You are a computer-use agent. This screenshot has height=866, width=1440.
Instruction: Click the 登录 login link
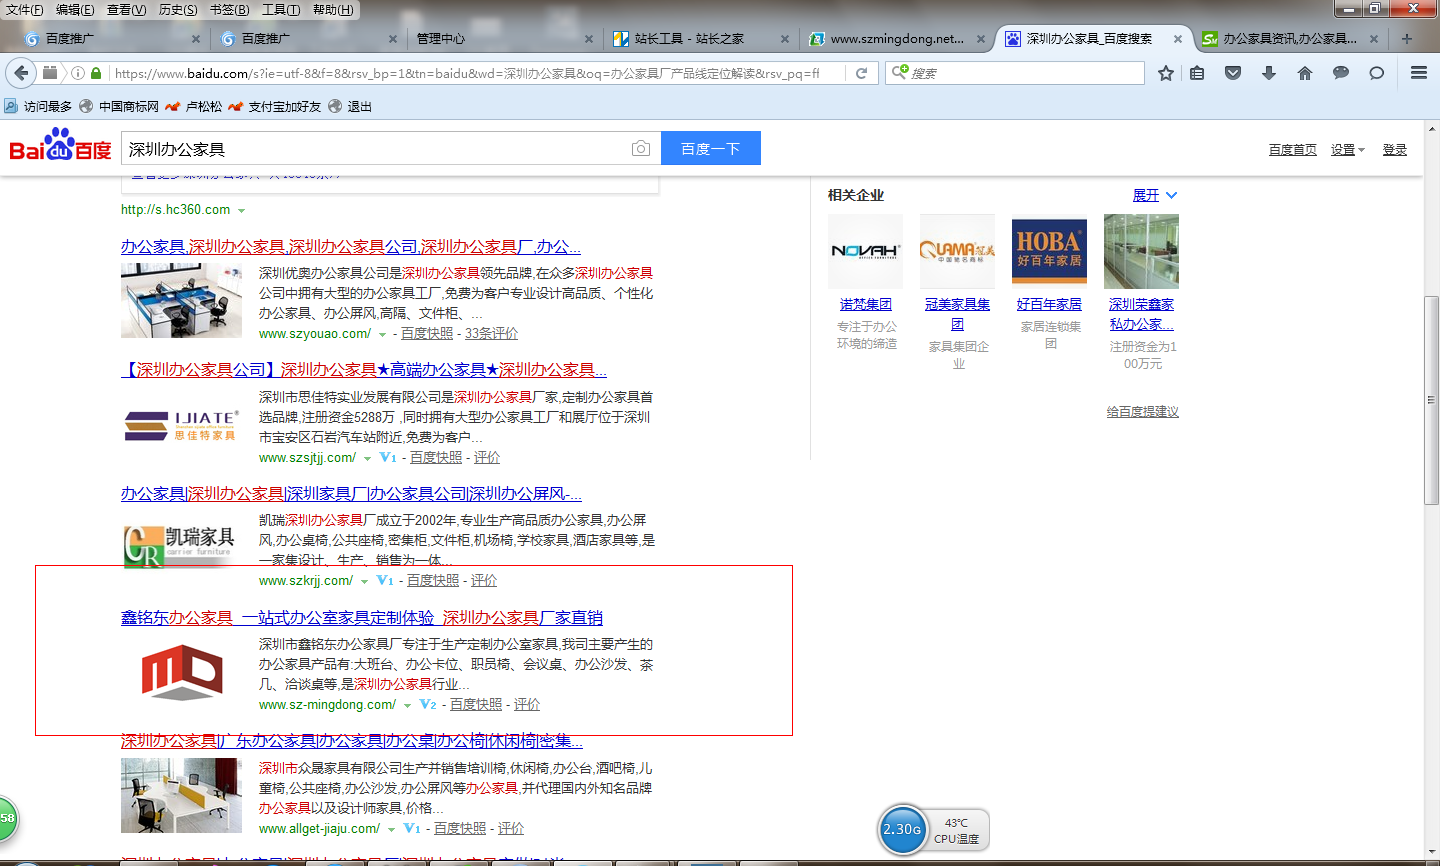point(1394,150)
